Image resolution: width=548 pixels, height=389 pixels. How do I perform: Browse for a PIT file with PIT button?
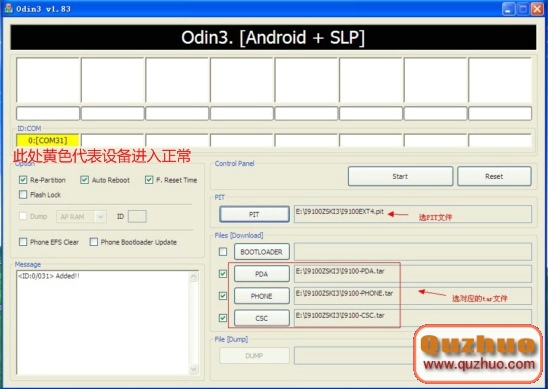pyautogui.click(x=254, y=214)
